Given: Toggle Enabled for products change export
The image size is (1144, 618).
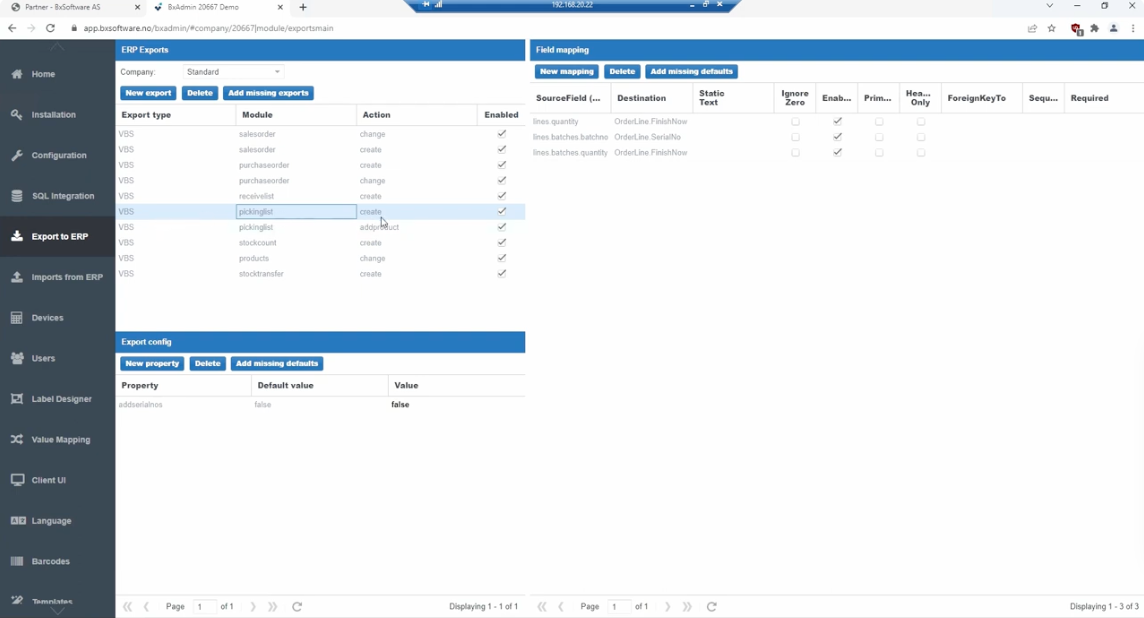Looking at the screenshot, I should pyautogui.click(x=501, y=258).
